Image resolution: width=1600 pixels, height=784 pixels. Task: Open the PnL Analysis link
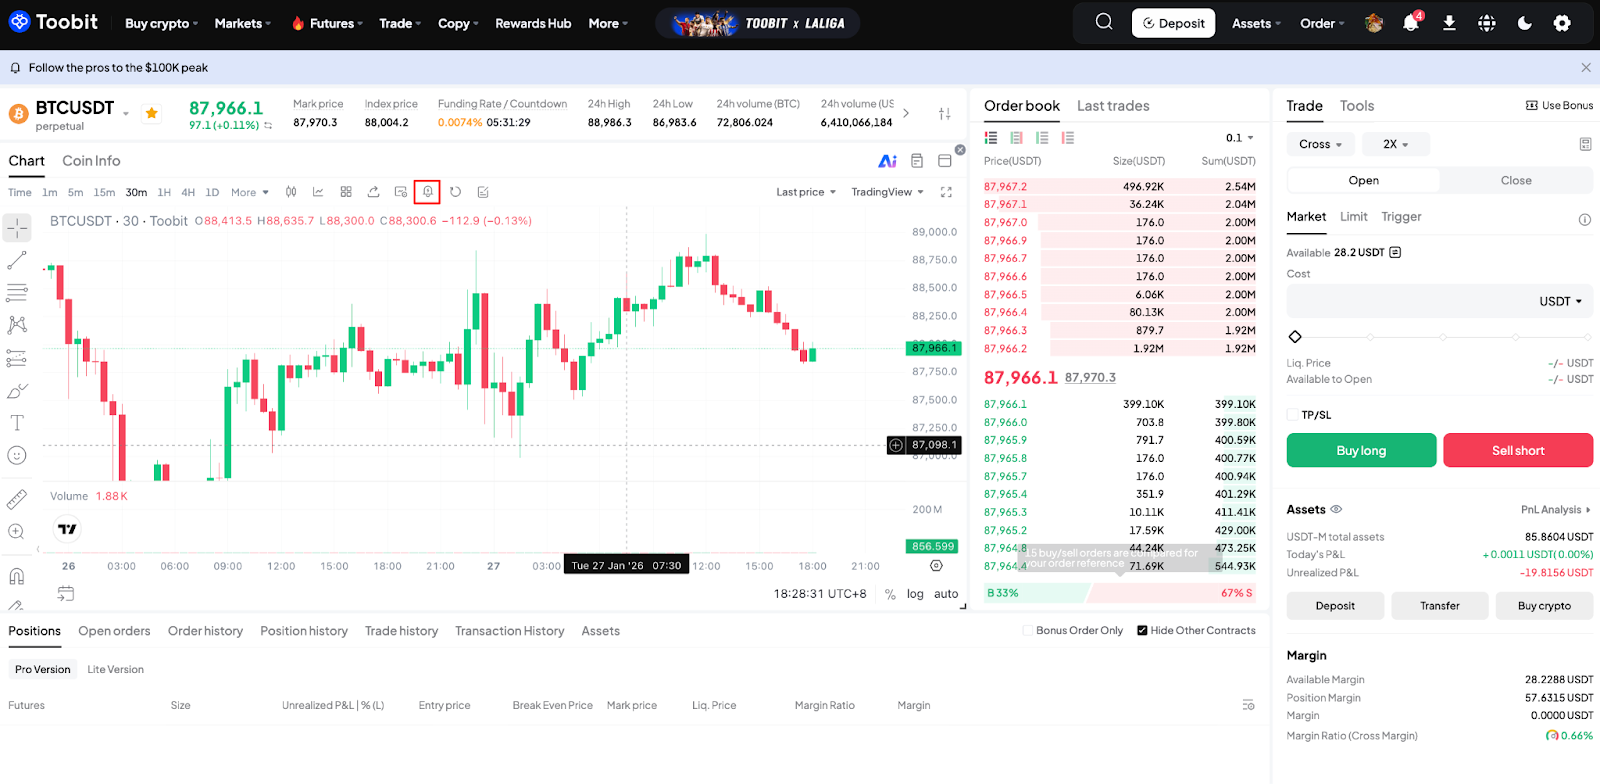(x=1556, y=510)
